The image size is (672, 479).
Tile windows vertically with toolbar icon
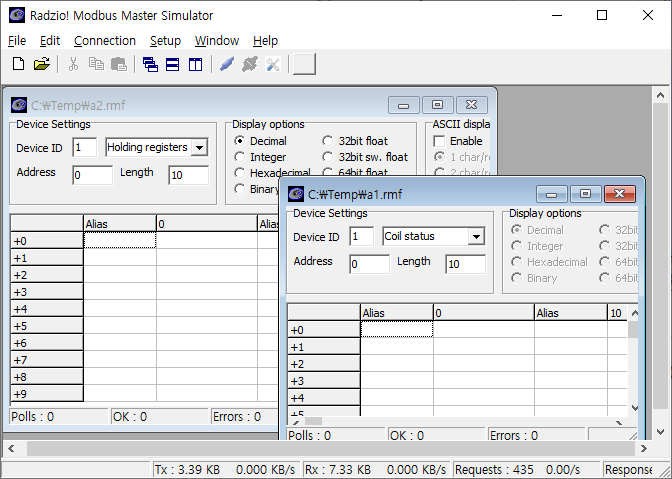click(x=195, y=64)
